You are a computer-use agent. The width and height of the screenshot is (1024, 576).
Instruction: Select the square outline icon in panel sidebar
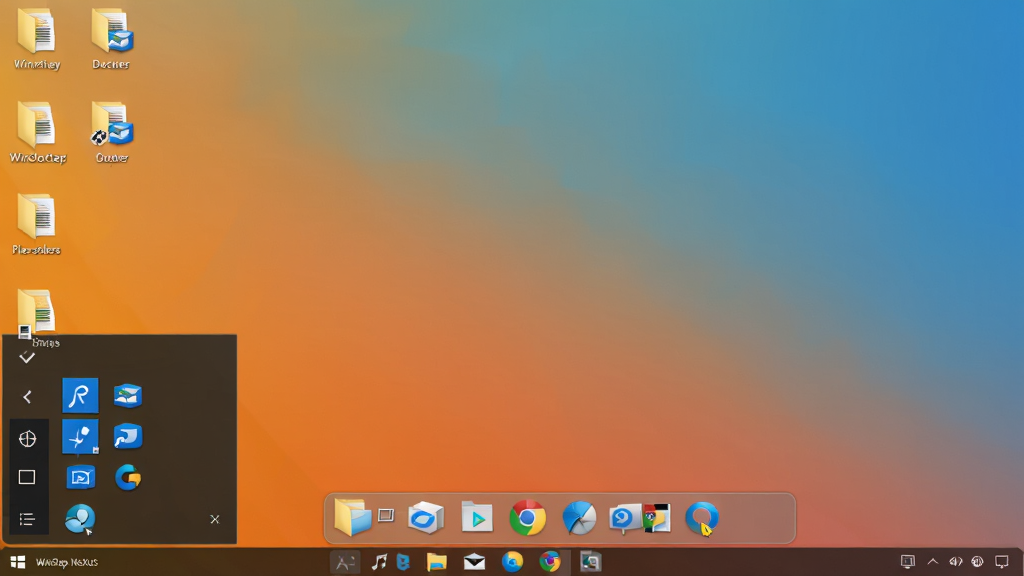27,477
